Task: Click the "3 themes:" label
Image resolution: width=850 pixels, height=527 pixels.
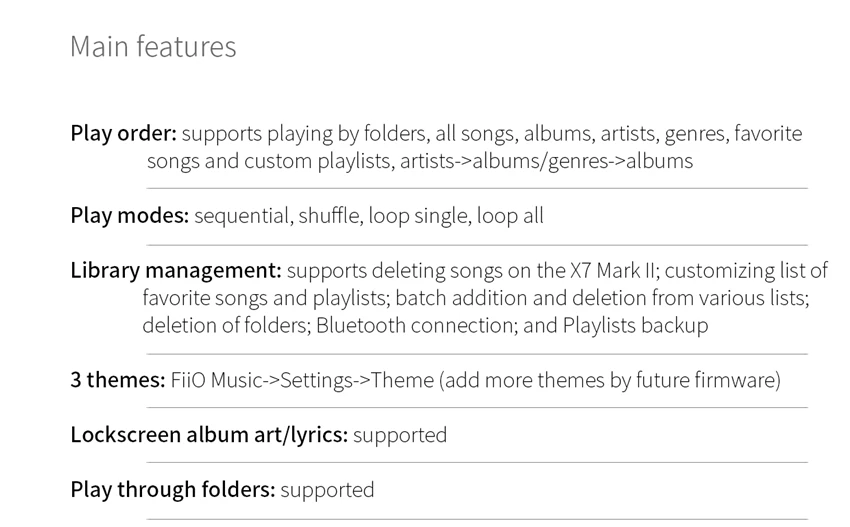Action: 117,380
